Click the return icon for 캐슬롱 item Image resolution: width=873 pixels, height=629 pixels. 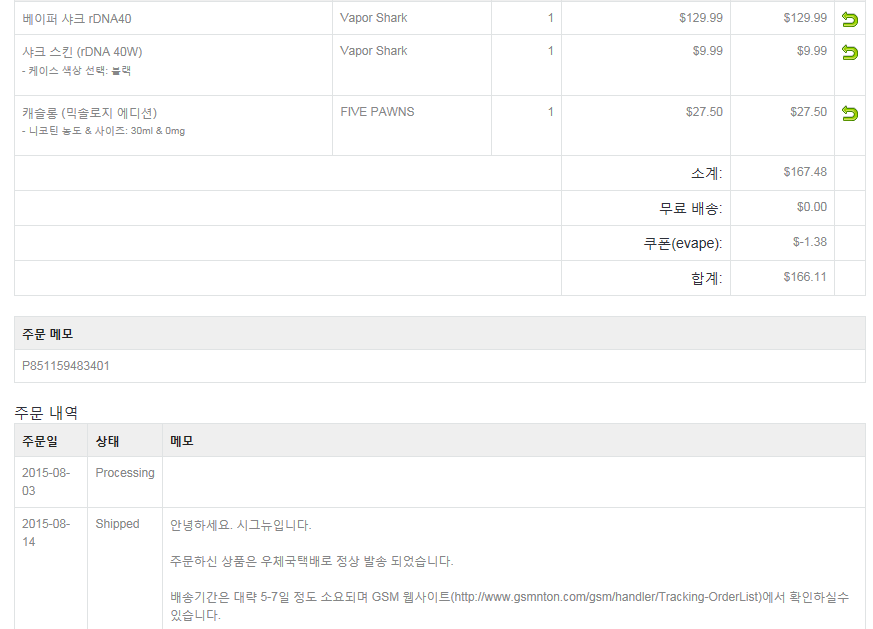[850, 113]
